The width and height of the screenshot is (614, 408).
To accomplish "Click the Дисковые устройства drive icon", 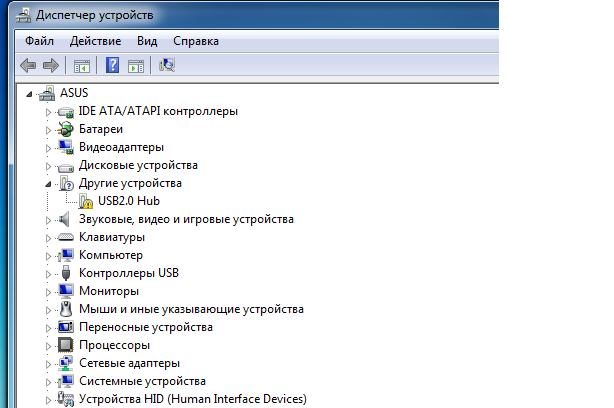I will click(66, 167).
